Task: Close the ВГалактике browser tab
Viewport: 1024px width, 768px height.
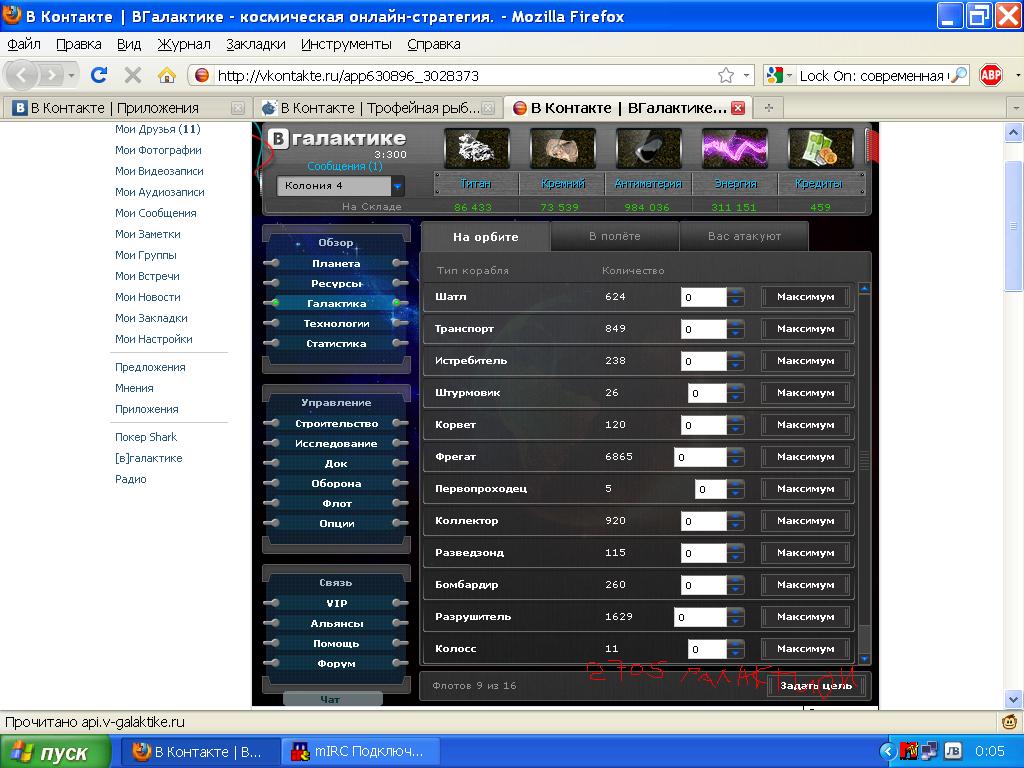Action: pyautogui.click(x=738, y=108)
